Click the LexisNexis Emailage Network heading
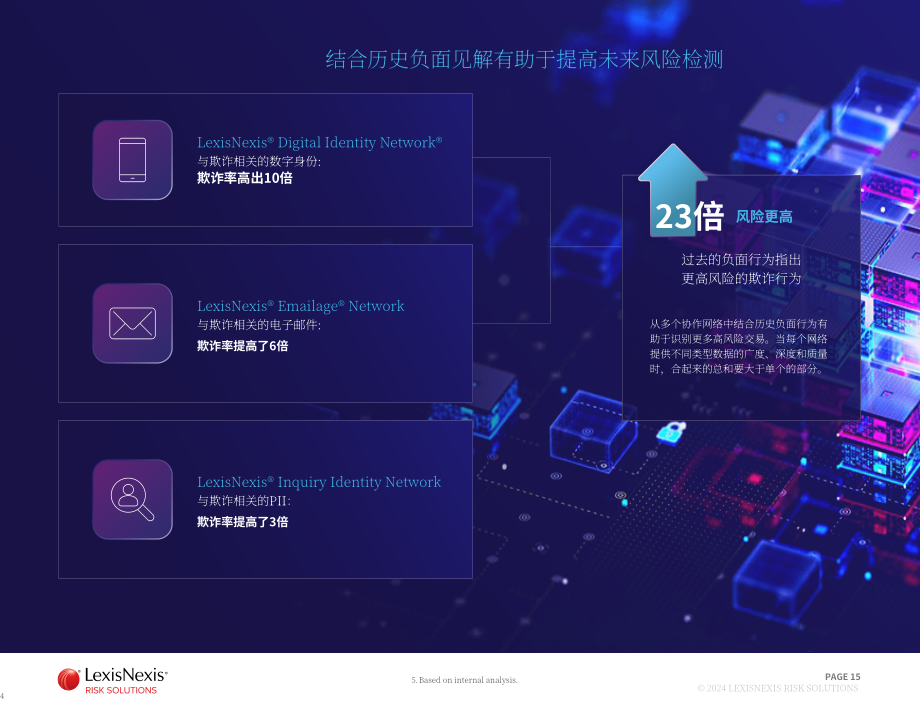 pyautogui.click(x=300, y=306)
